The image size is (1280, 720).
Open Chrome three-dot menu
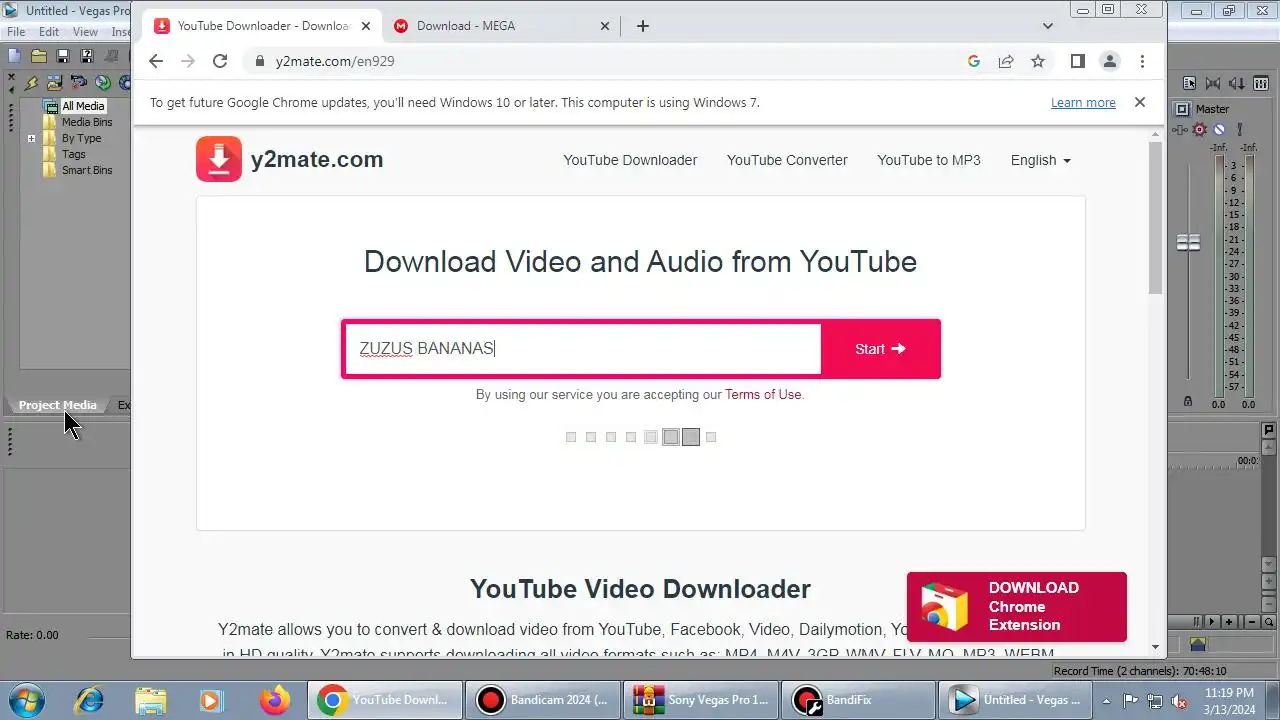point(1141,61)
